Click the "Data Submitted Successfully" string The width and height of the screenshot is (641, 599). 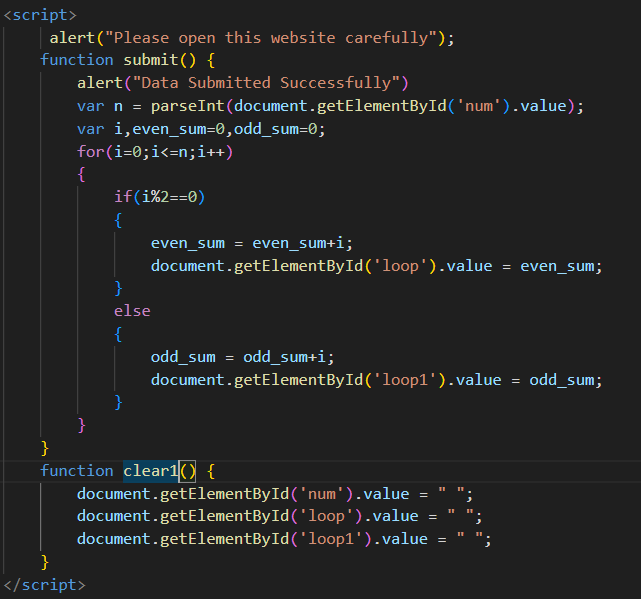pos(259,83)
